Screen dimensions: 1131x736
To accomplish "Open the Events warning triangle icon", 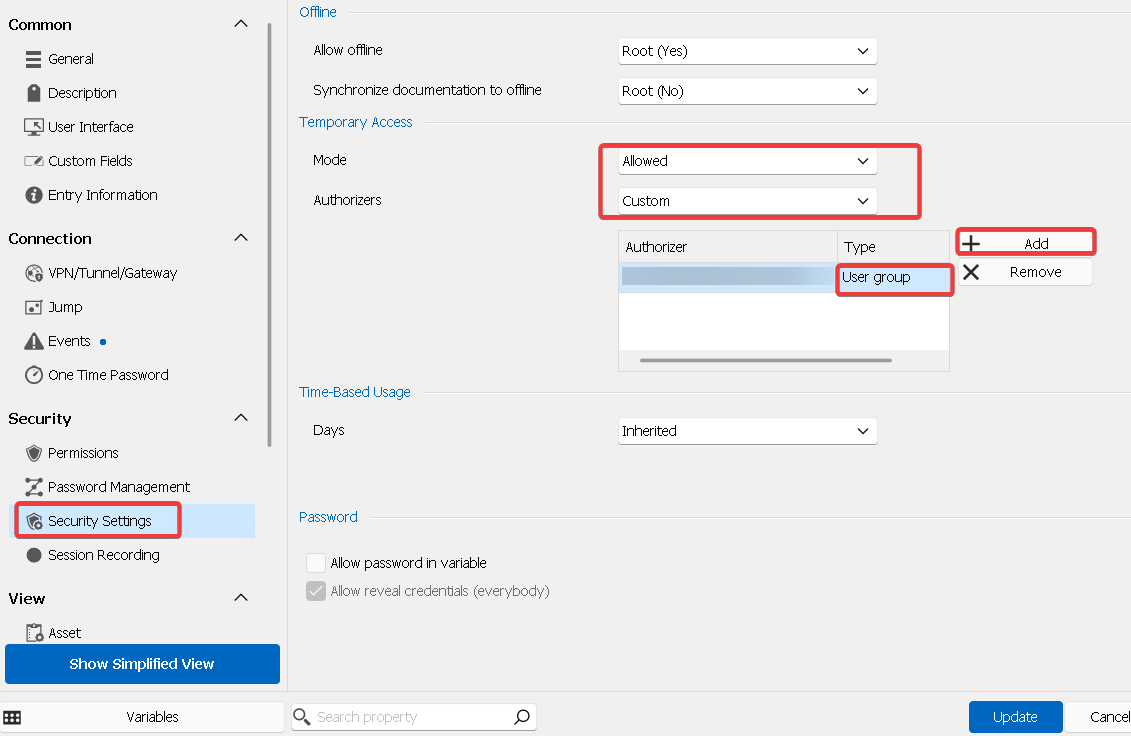I will [33, 341].
